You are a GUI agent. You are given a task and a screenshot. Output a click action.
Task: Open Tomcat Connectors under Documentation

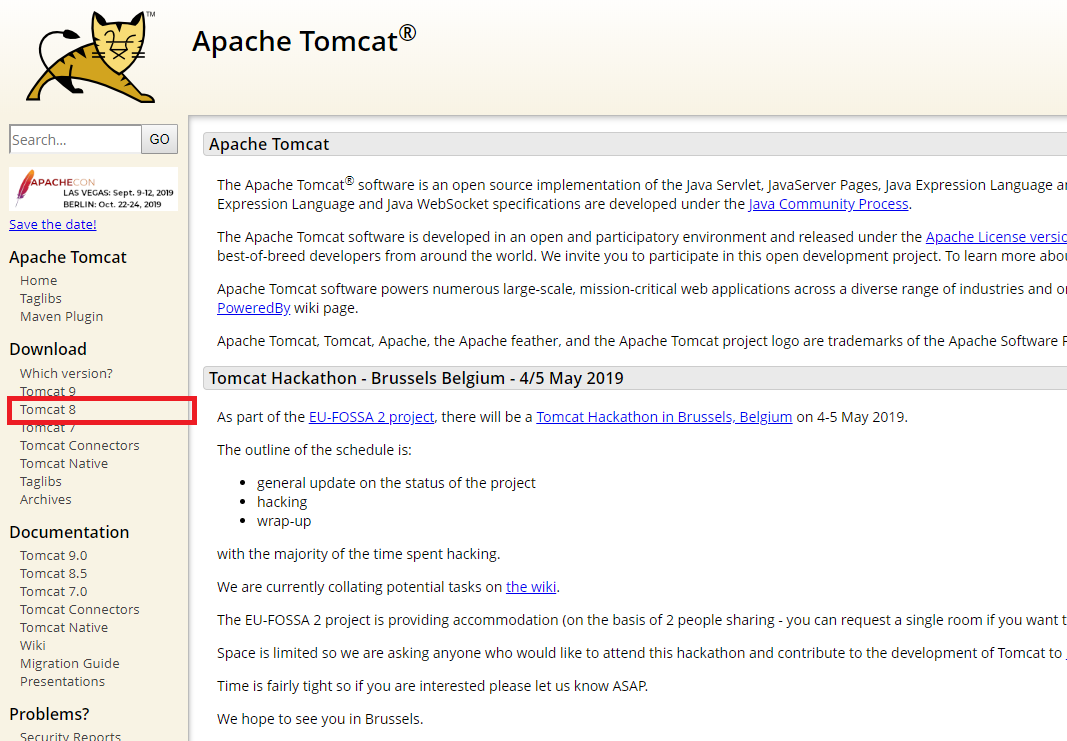80,610
